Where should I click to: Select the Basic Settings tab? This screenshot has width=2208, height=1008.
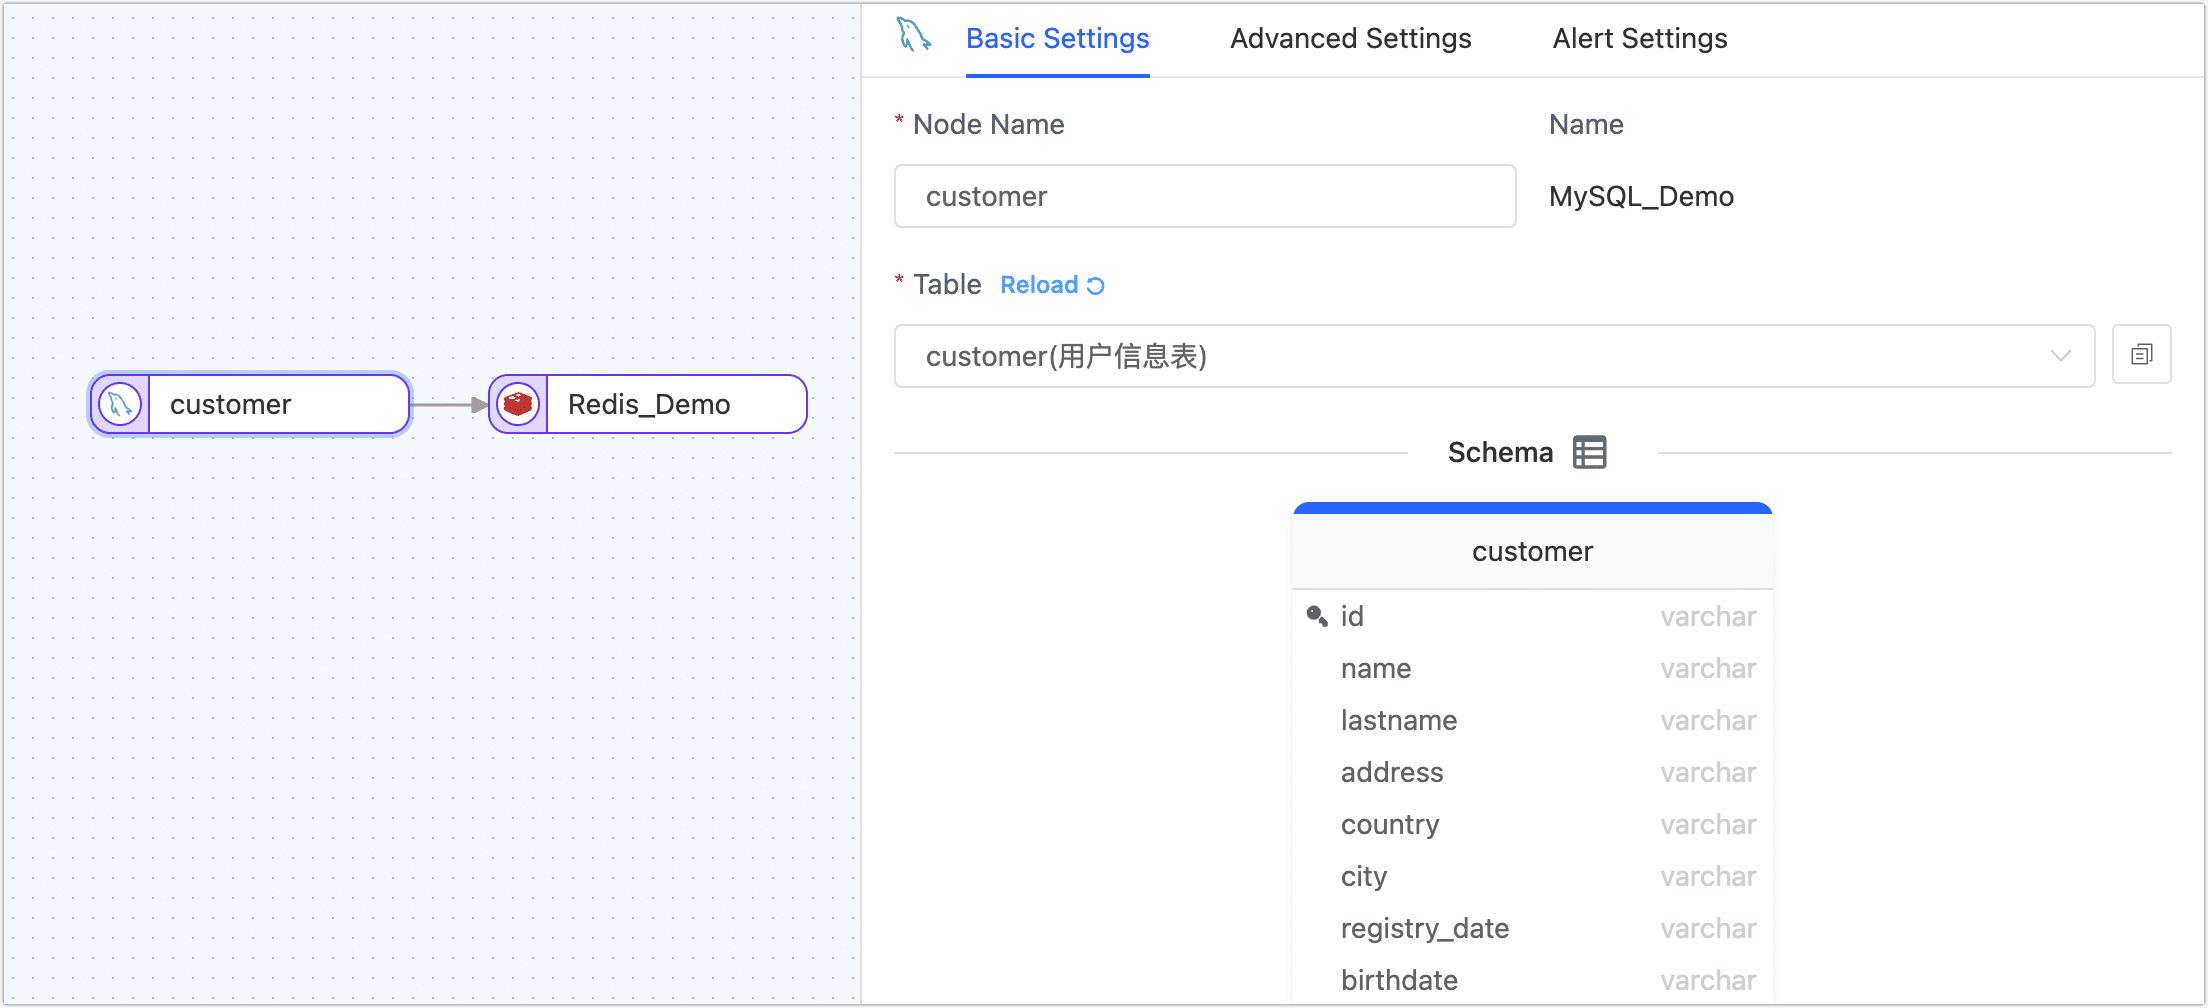(x=1057, y=38)
